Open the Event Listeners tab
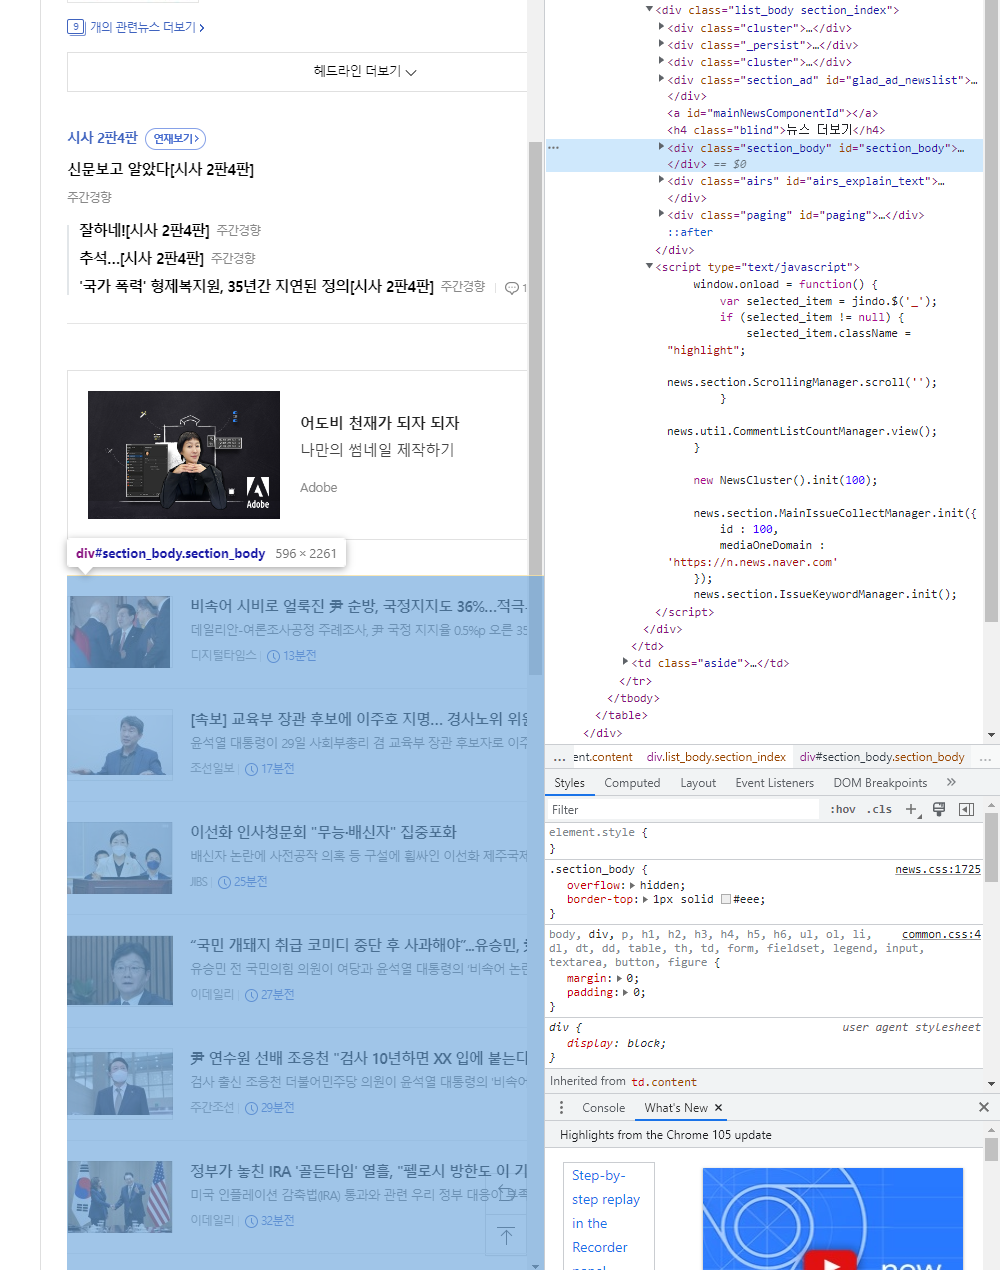Viewport: 1000px width, 1270px height. pyautogui.click(x=774, y=783)
